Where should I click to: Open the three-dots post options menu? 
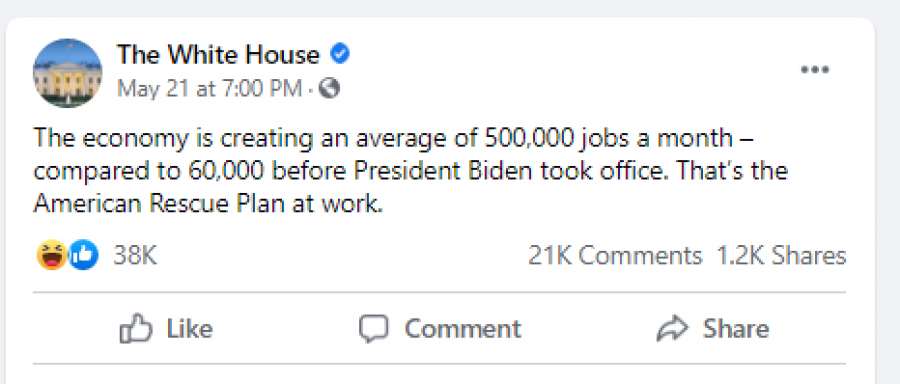pyautogui.click(x=815, y=70)
